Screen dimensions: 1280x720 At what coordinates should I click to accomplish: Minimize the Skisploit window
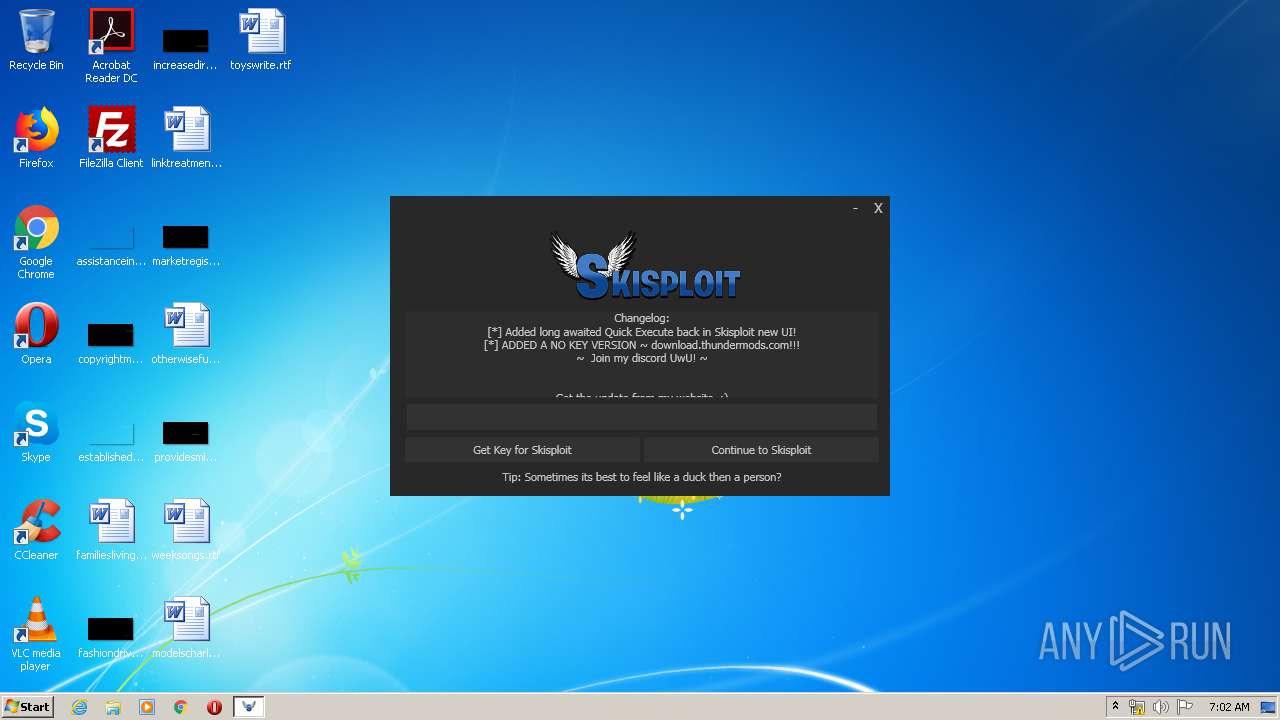click(855, 208)
